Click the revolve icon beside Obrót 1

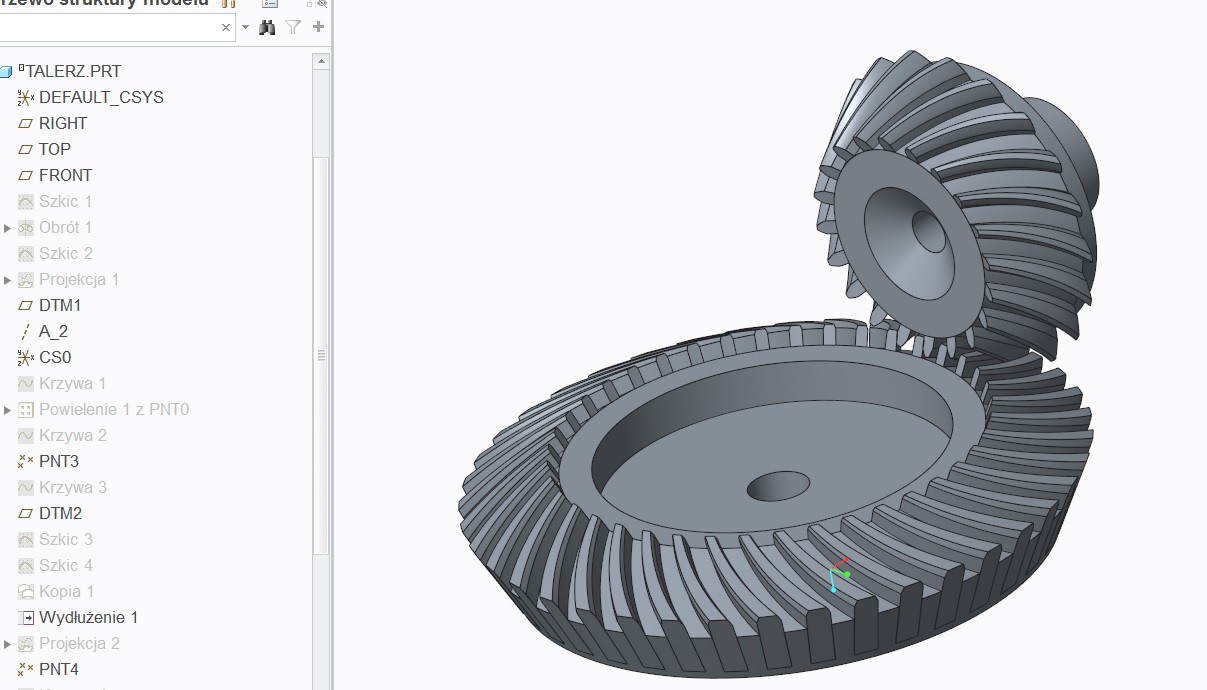[x=26, y=228]
